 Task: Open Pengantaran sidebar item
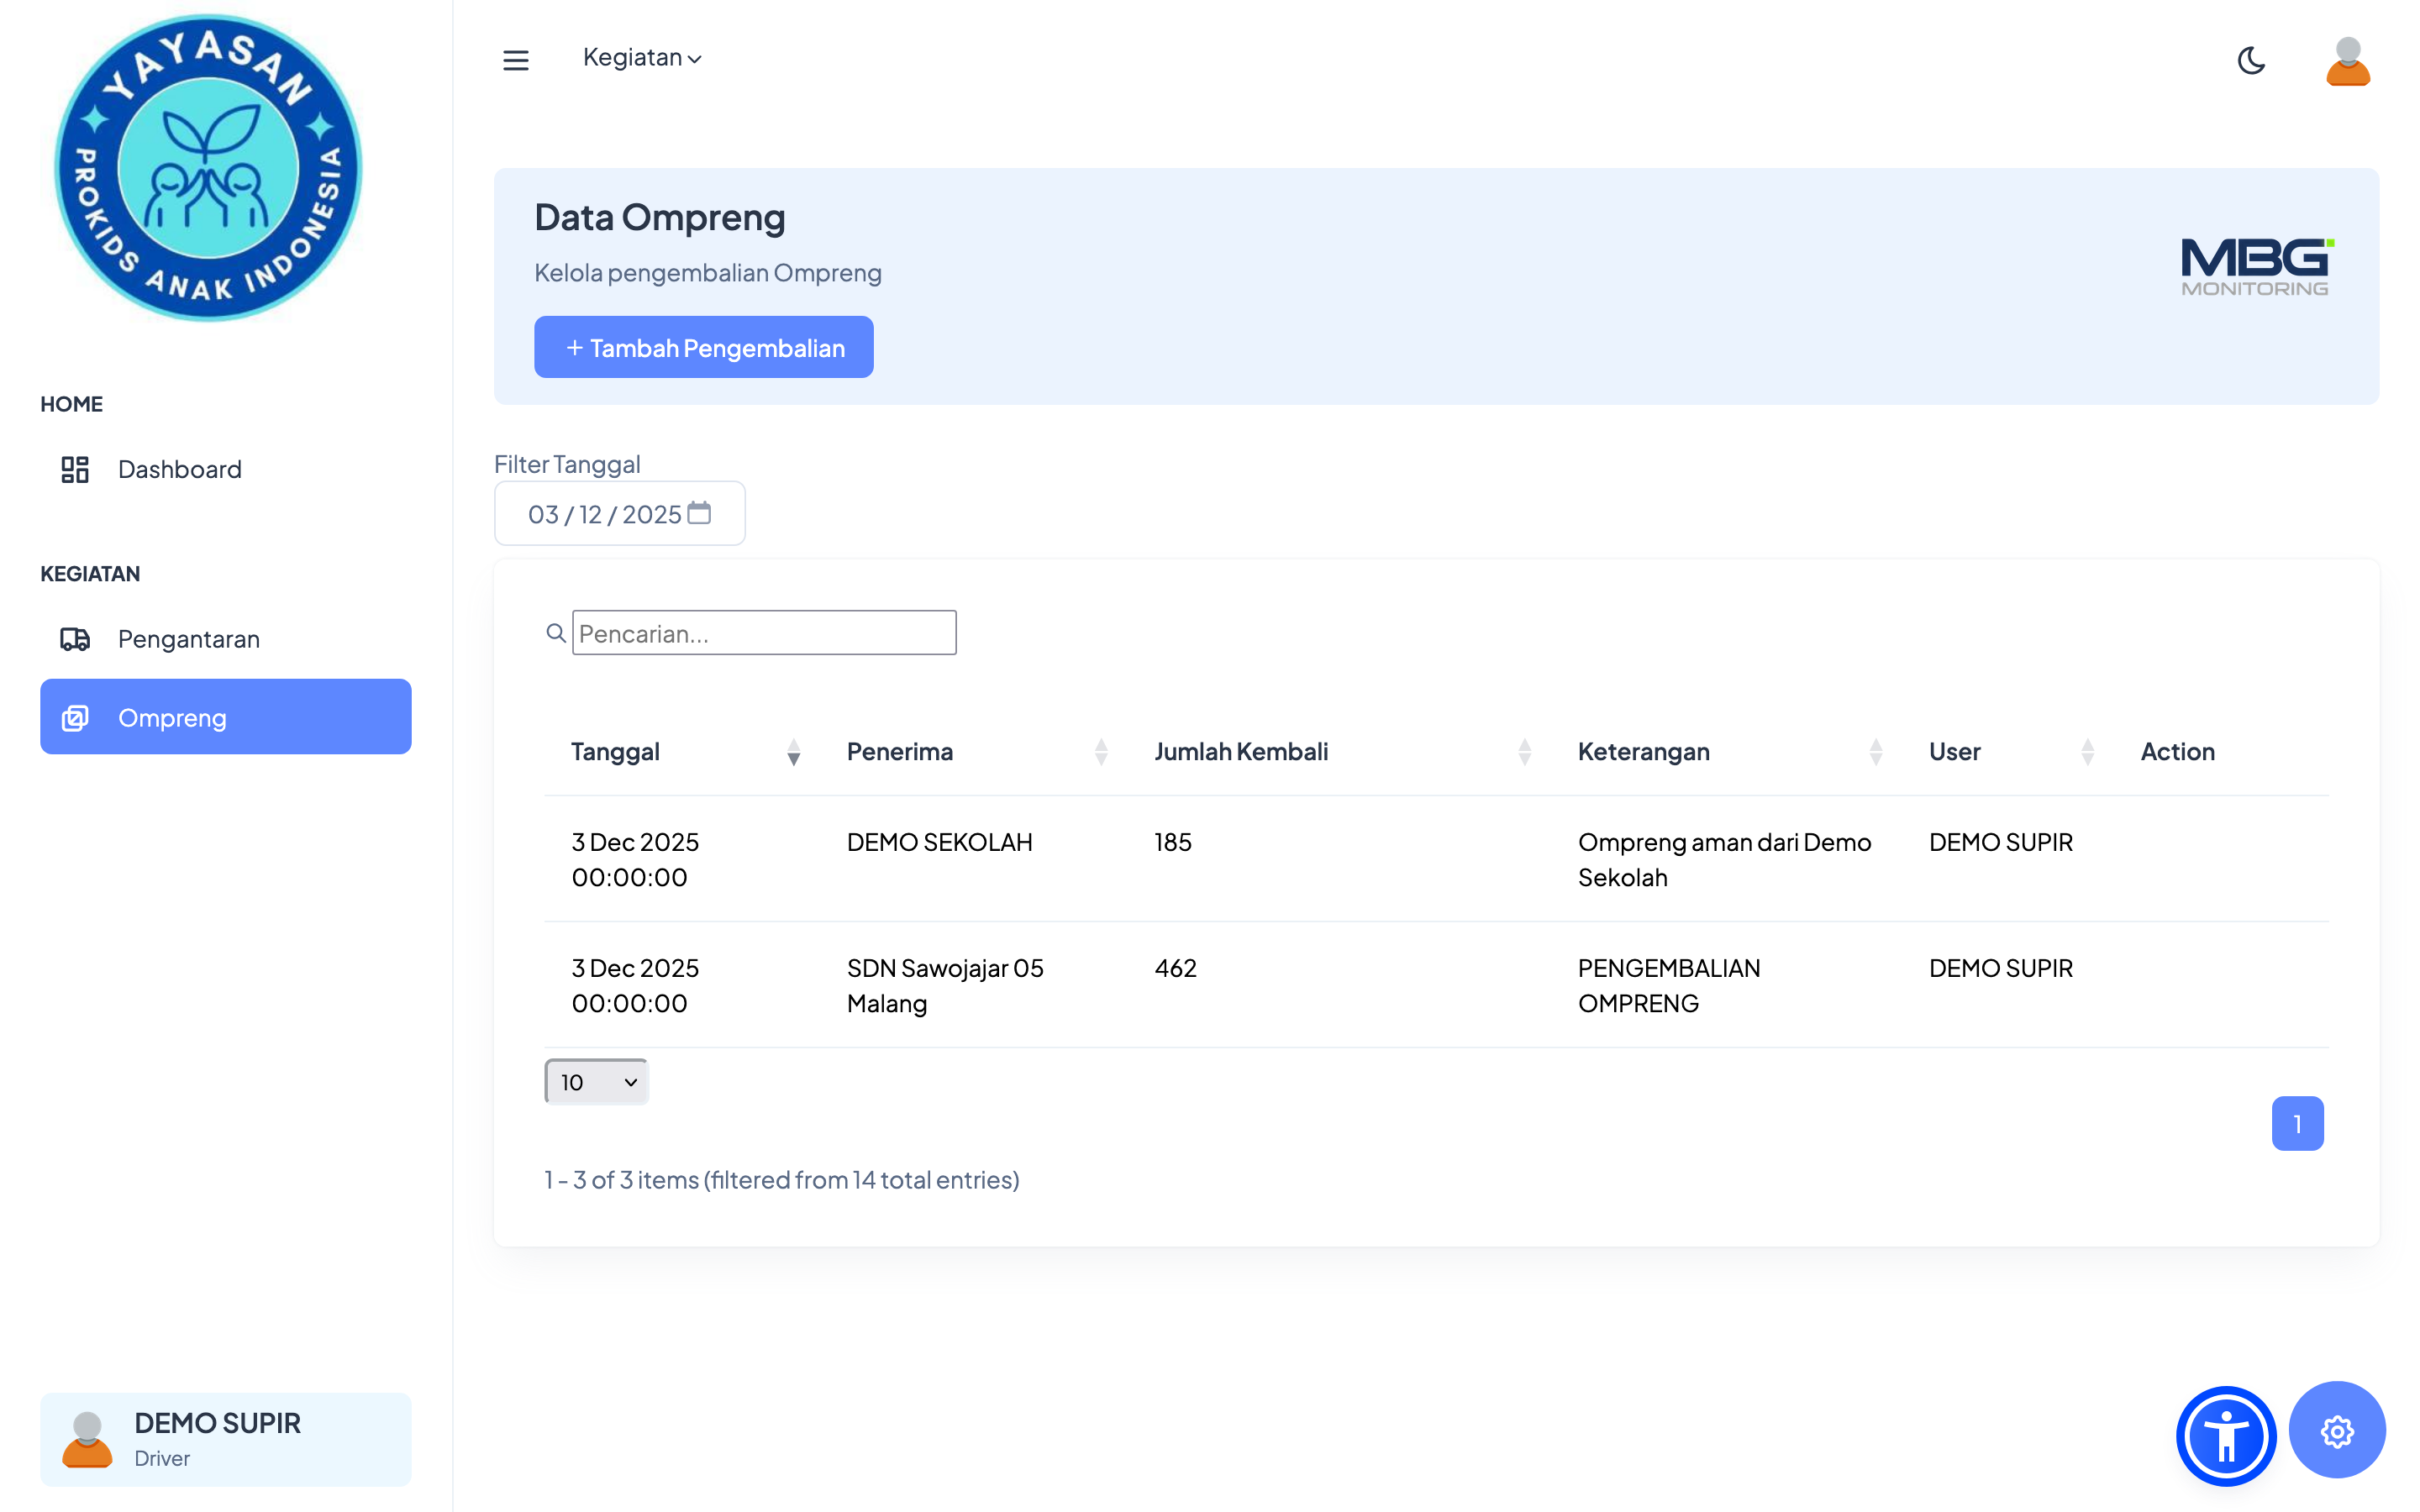click(x=188, y=639)
